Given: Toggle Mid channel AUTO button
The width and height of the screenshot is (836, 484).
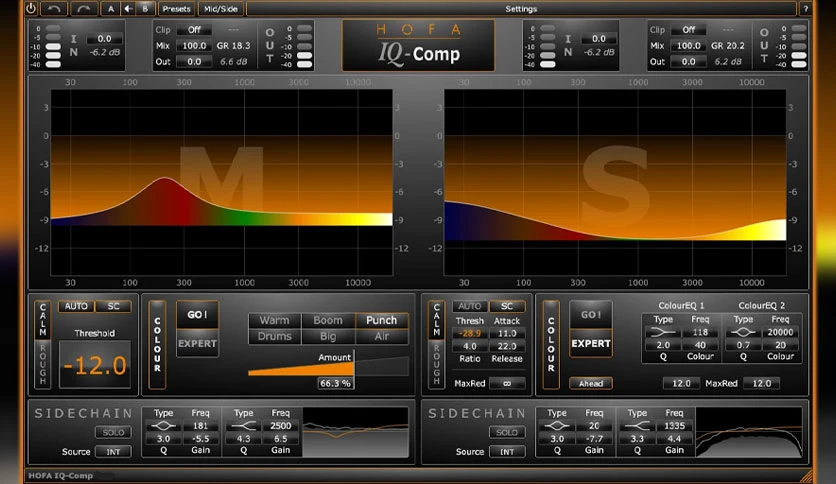Looking at the screenshot, I should 76,306.
